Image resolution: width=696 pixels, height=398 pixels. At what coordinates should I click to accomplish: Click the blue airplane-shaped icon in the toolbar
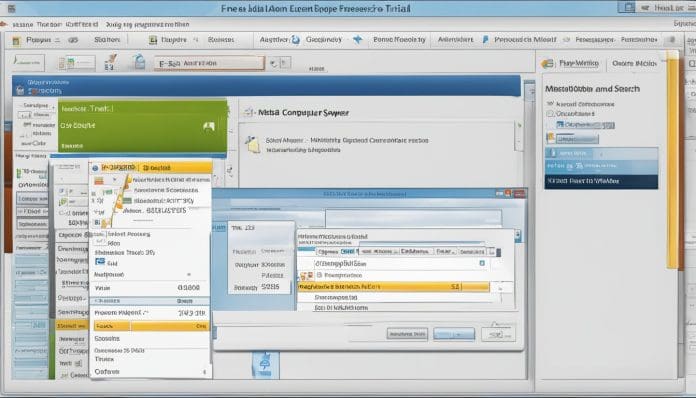(x=358, y=39)
